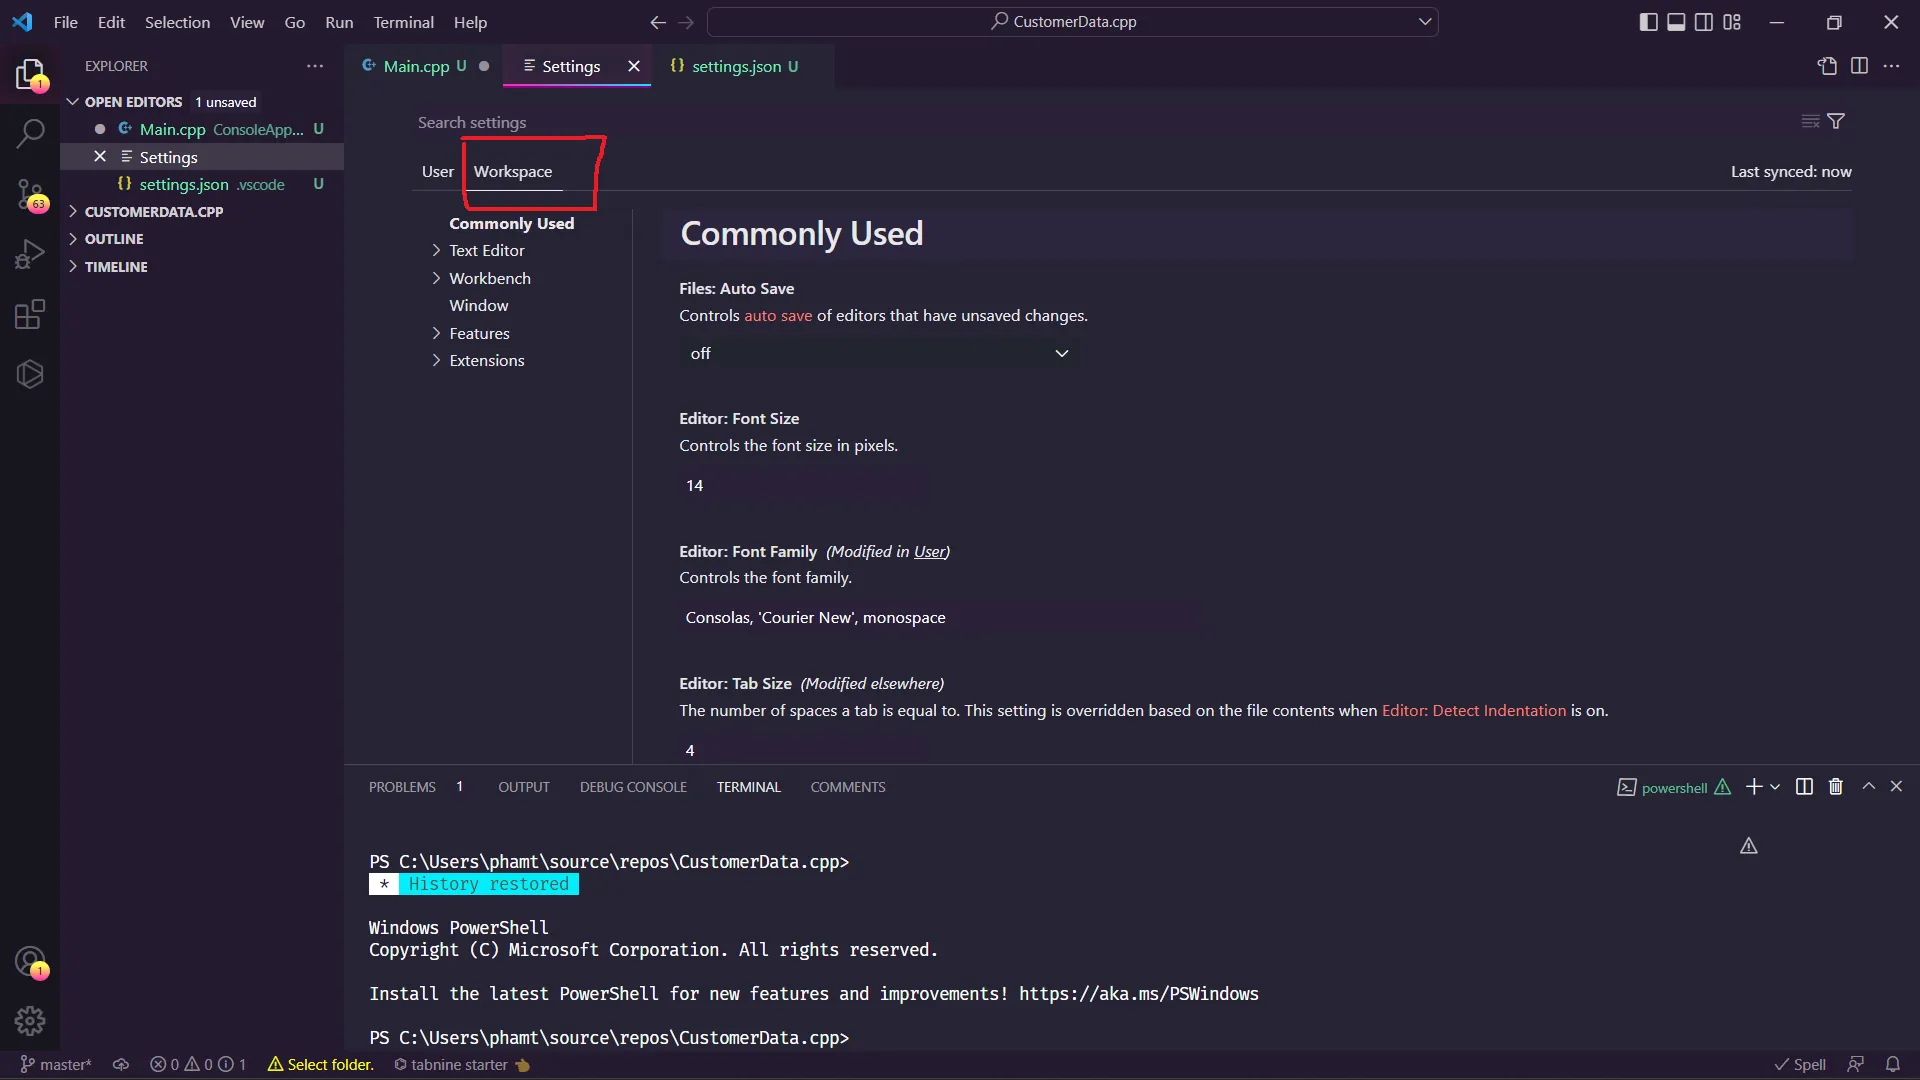Split the terminal panel

pos(1804,787)
